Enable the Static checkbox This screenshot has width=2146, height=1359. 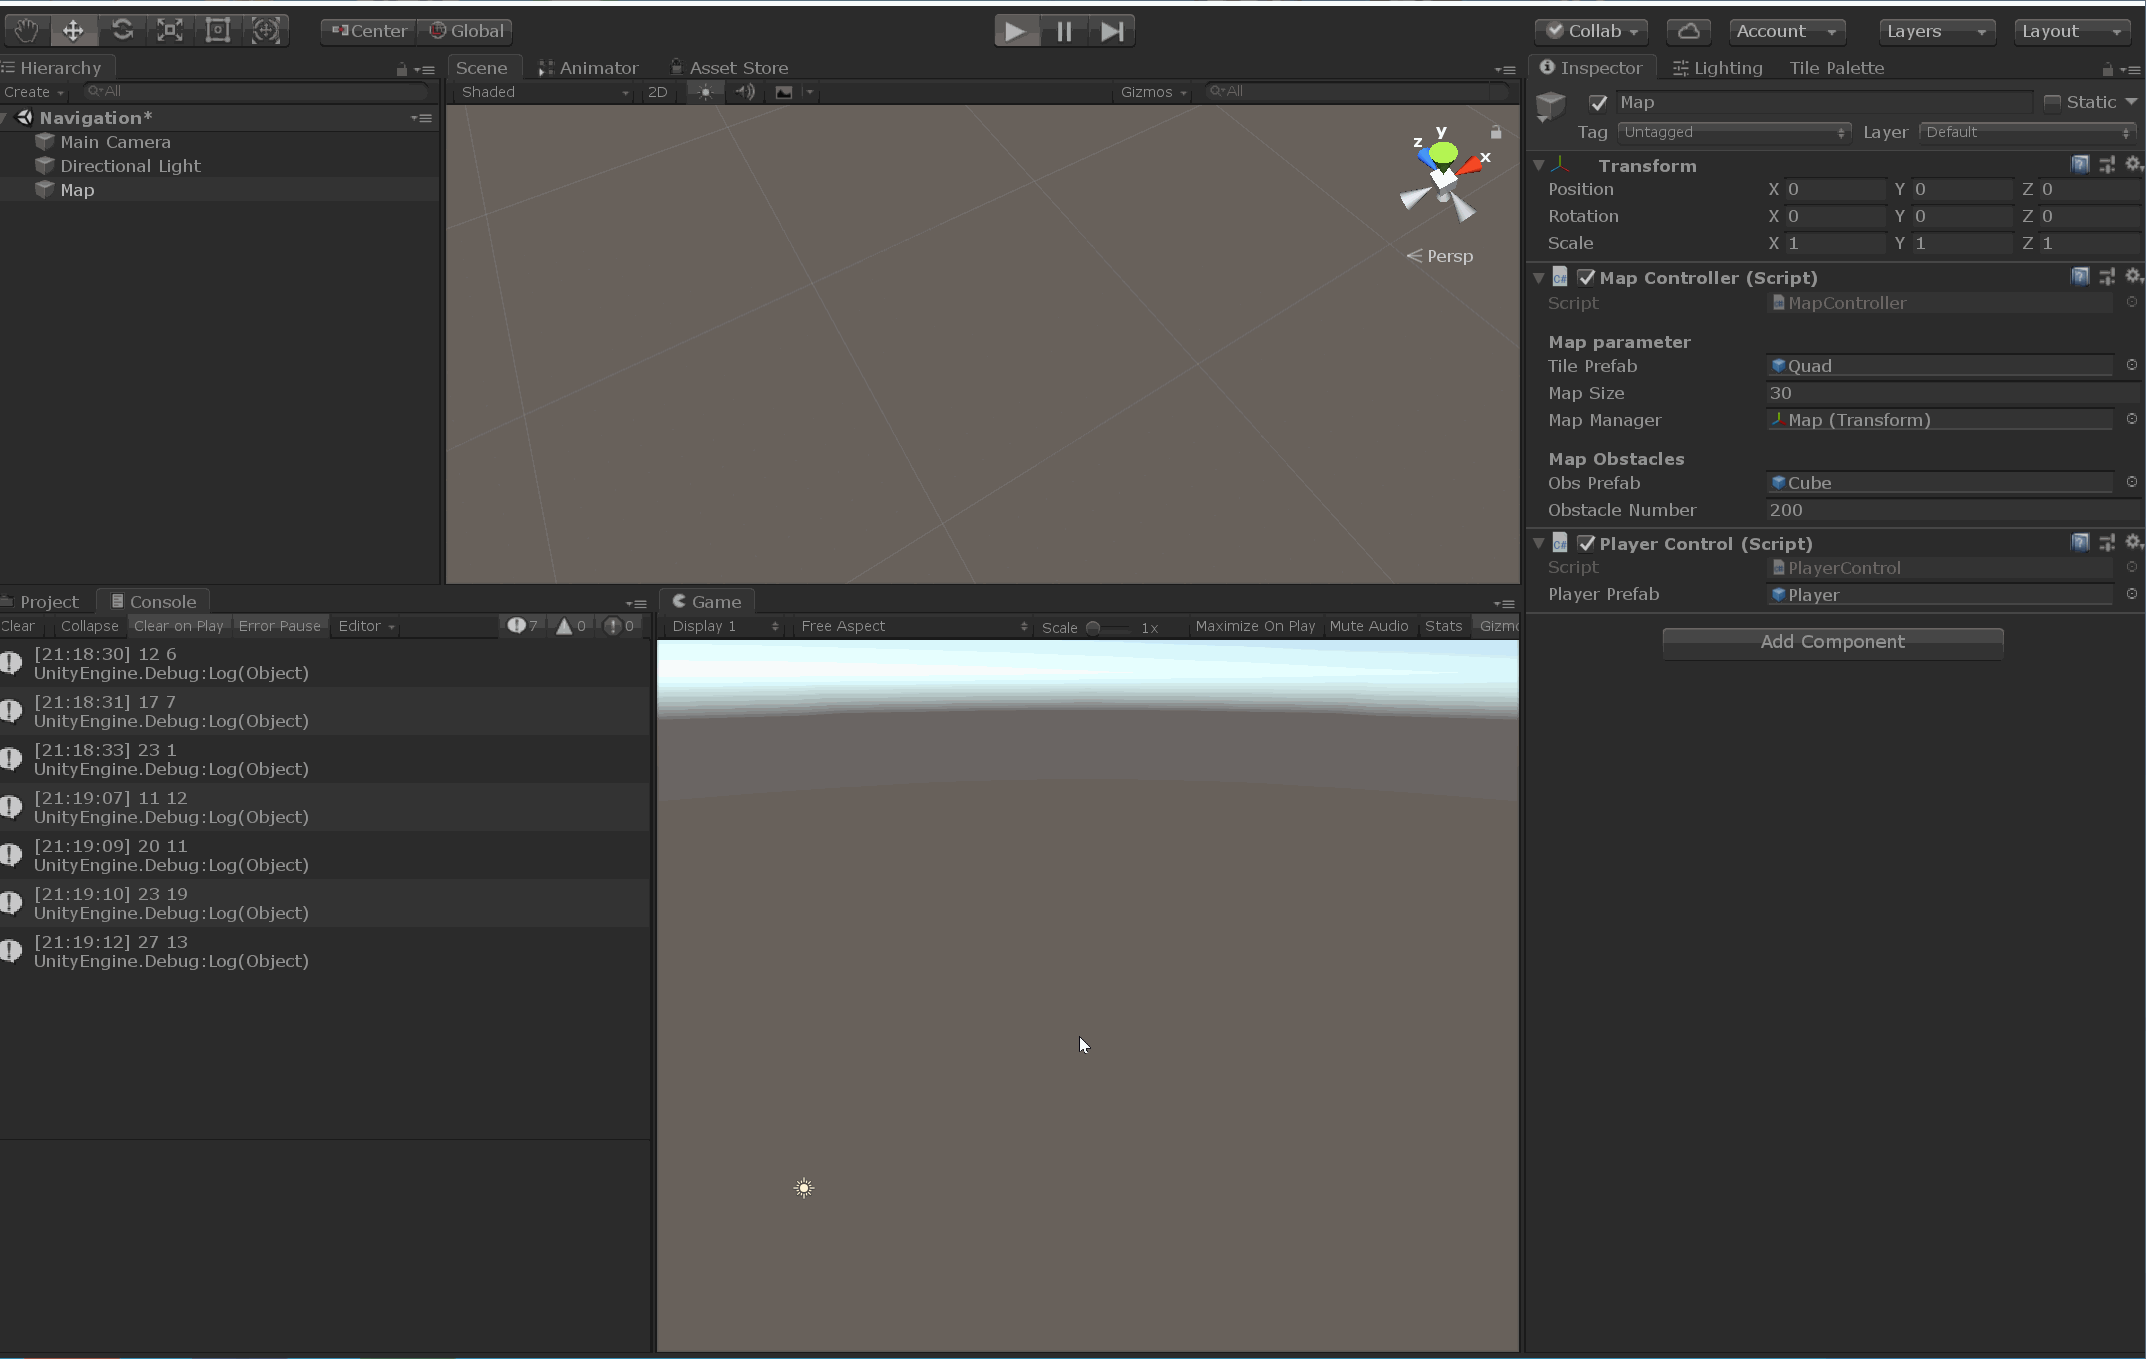(2052, 103)
